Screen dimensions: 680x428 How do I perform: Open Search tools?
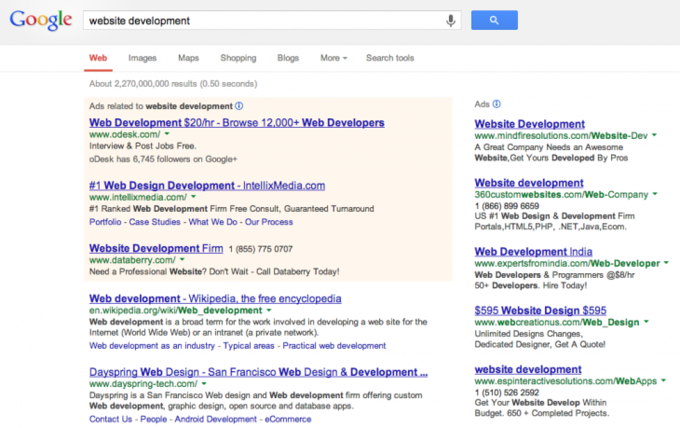390,58
